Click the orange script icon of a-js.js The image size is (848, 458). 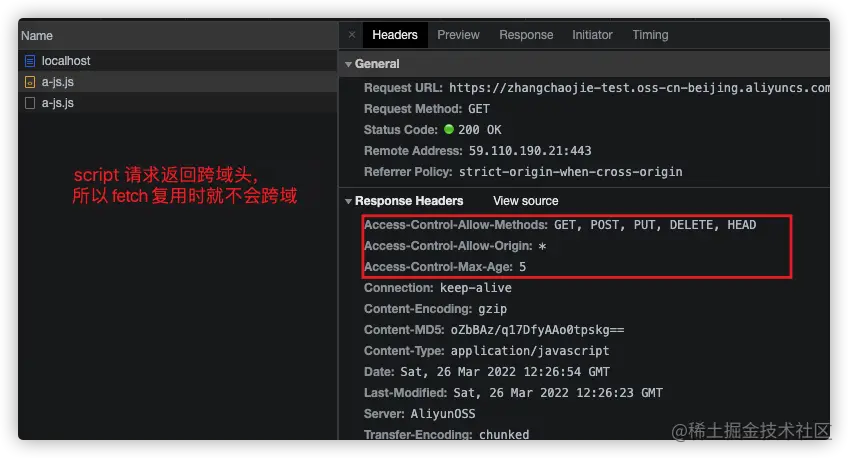(x=30, y=82)
